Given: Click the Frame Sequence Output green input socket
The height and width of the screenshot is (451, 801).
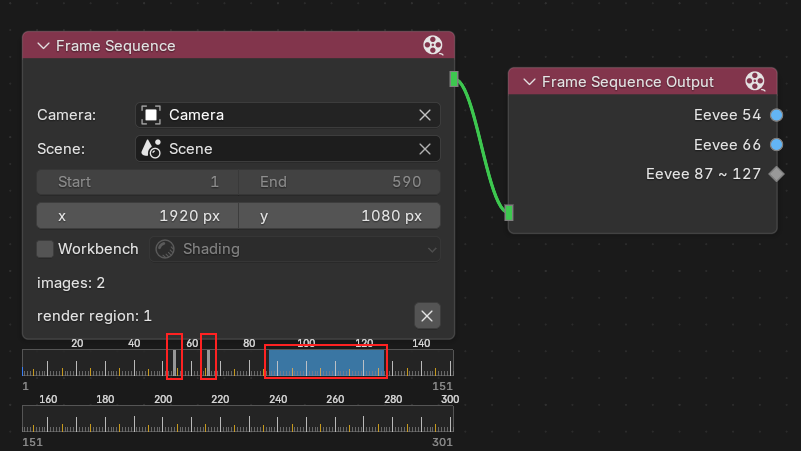Looking at the screenshot, I should coord(509,212).
